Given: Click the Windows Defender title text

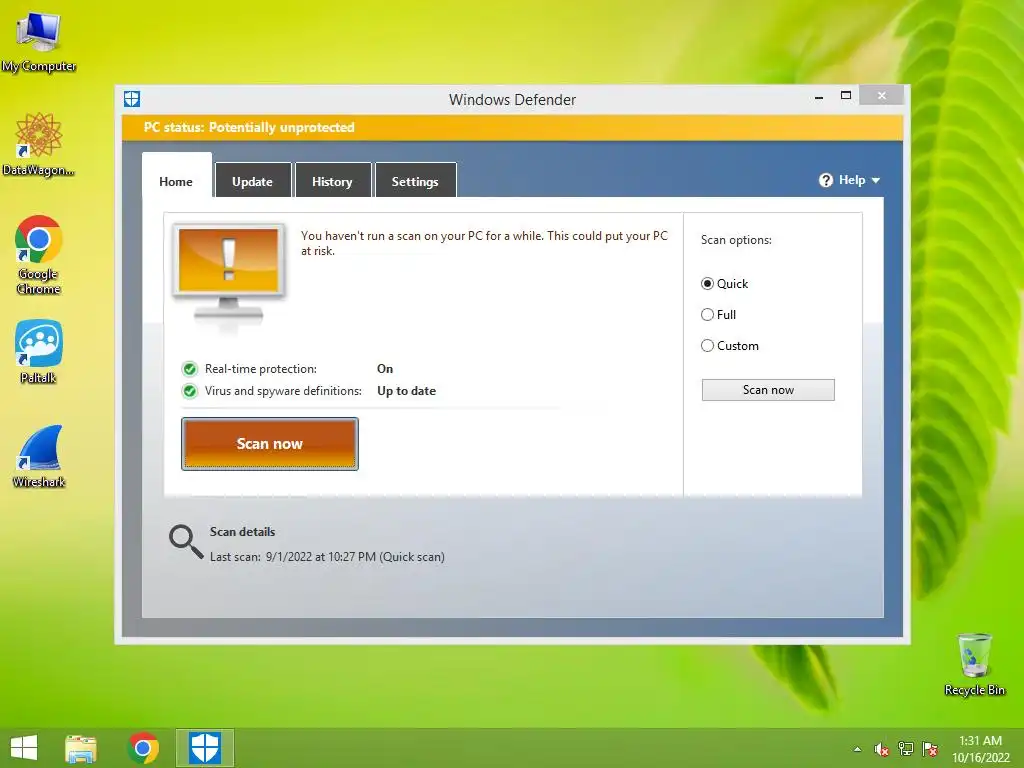Looking at the screenshot, I should click(513, 100).
